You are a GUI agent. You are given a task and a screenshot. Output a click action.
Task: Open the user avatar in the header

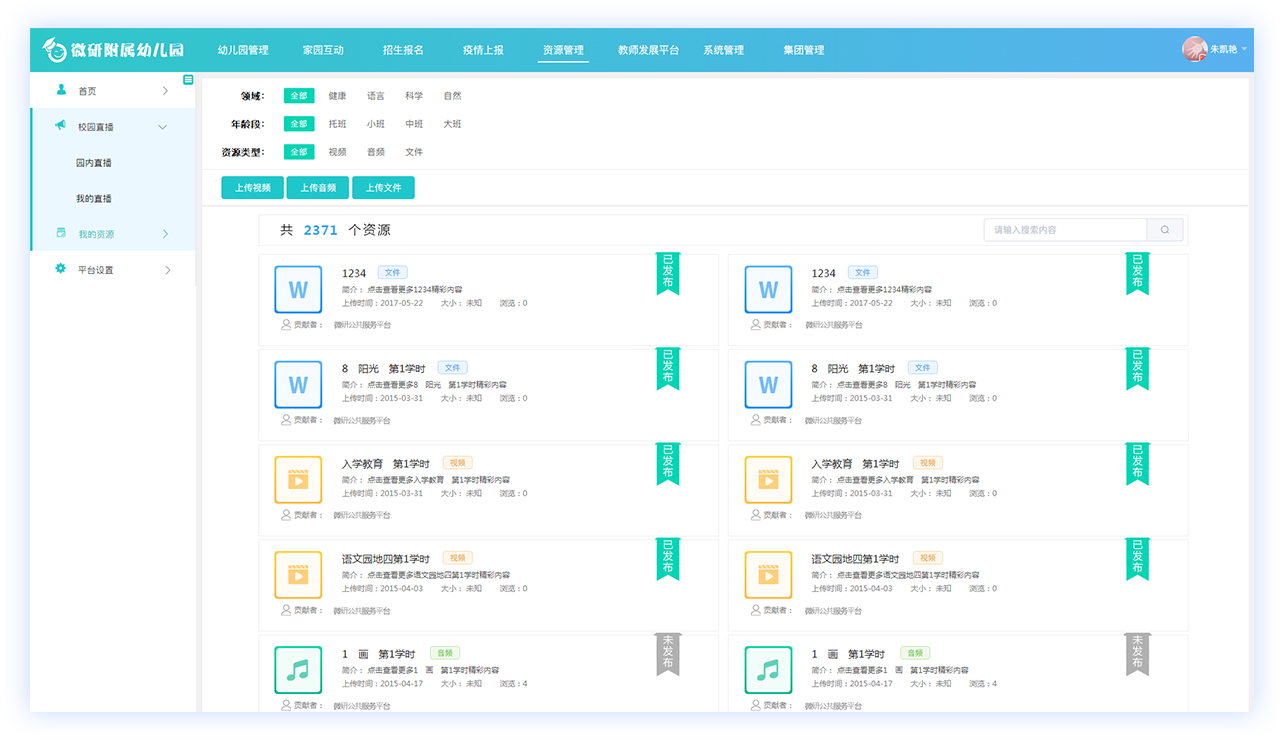coord(1194,49)
